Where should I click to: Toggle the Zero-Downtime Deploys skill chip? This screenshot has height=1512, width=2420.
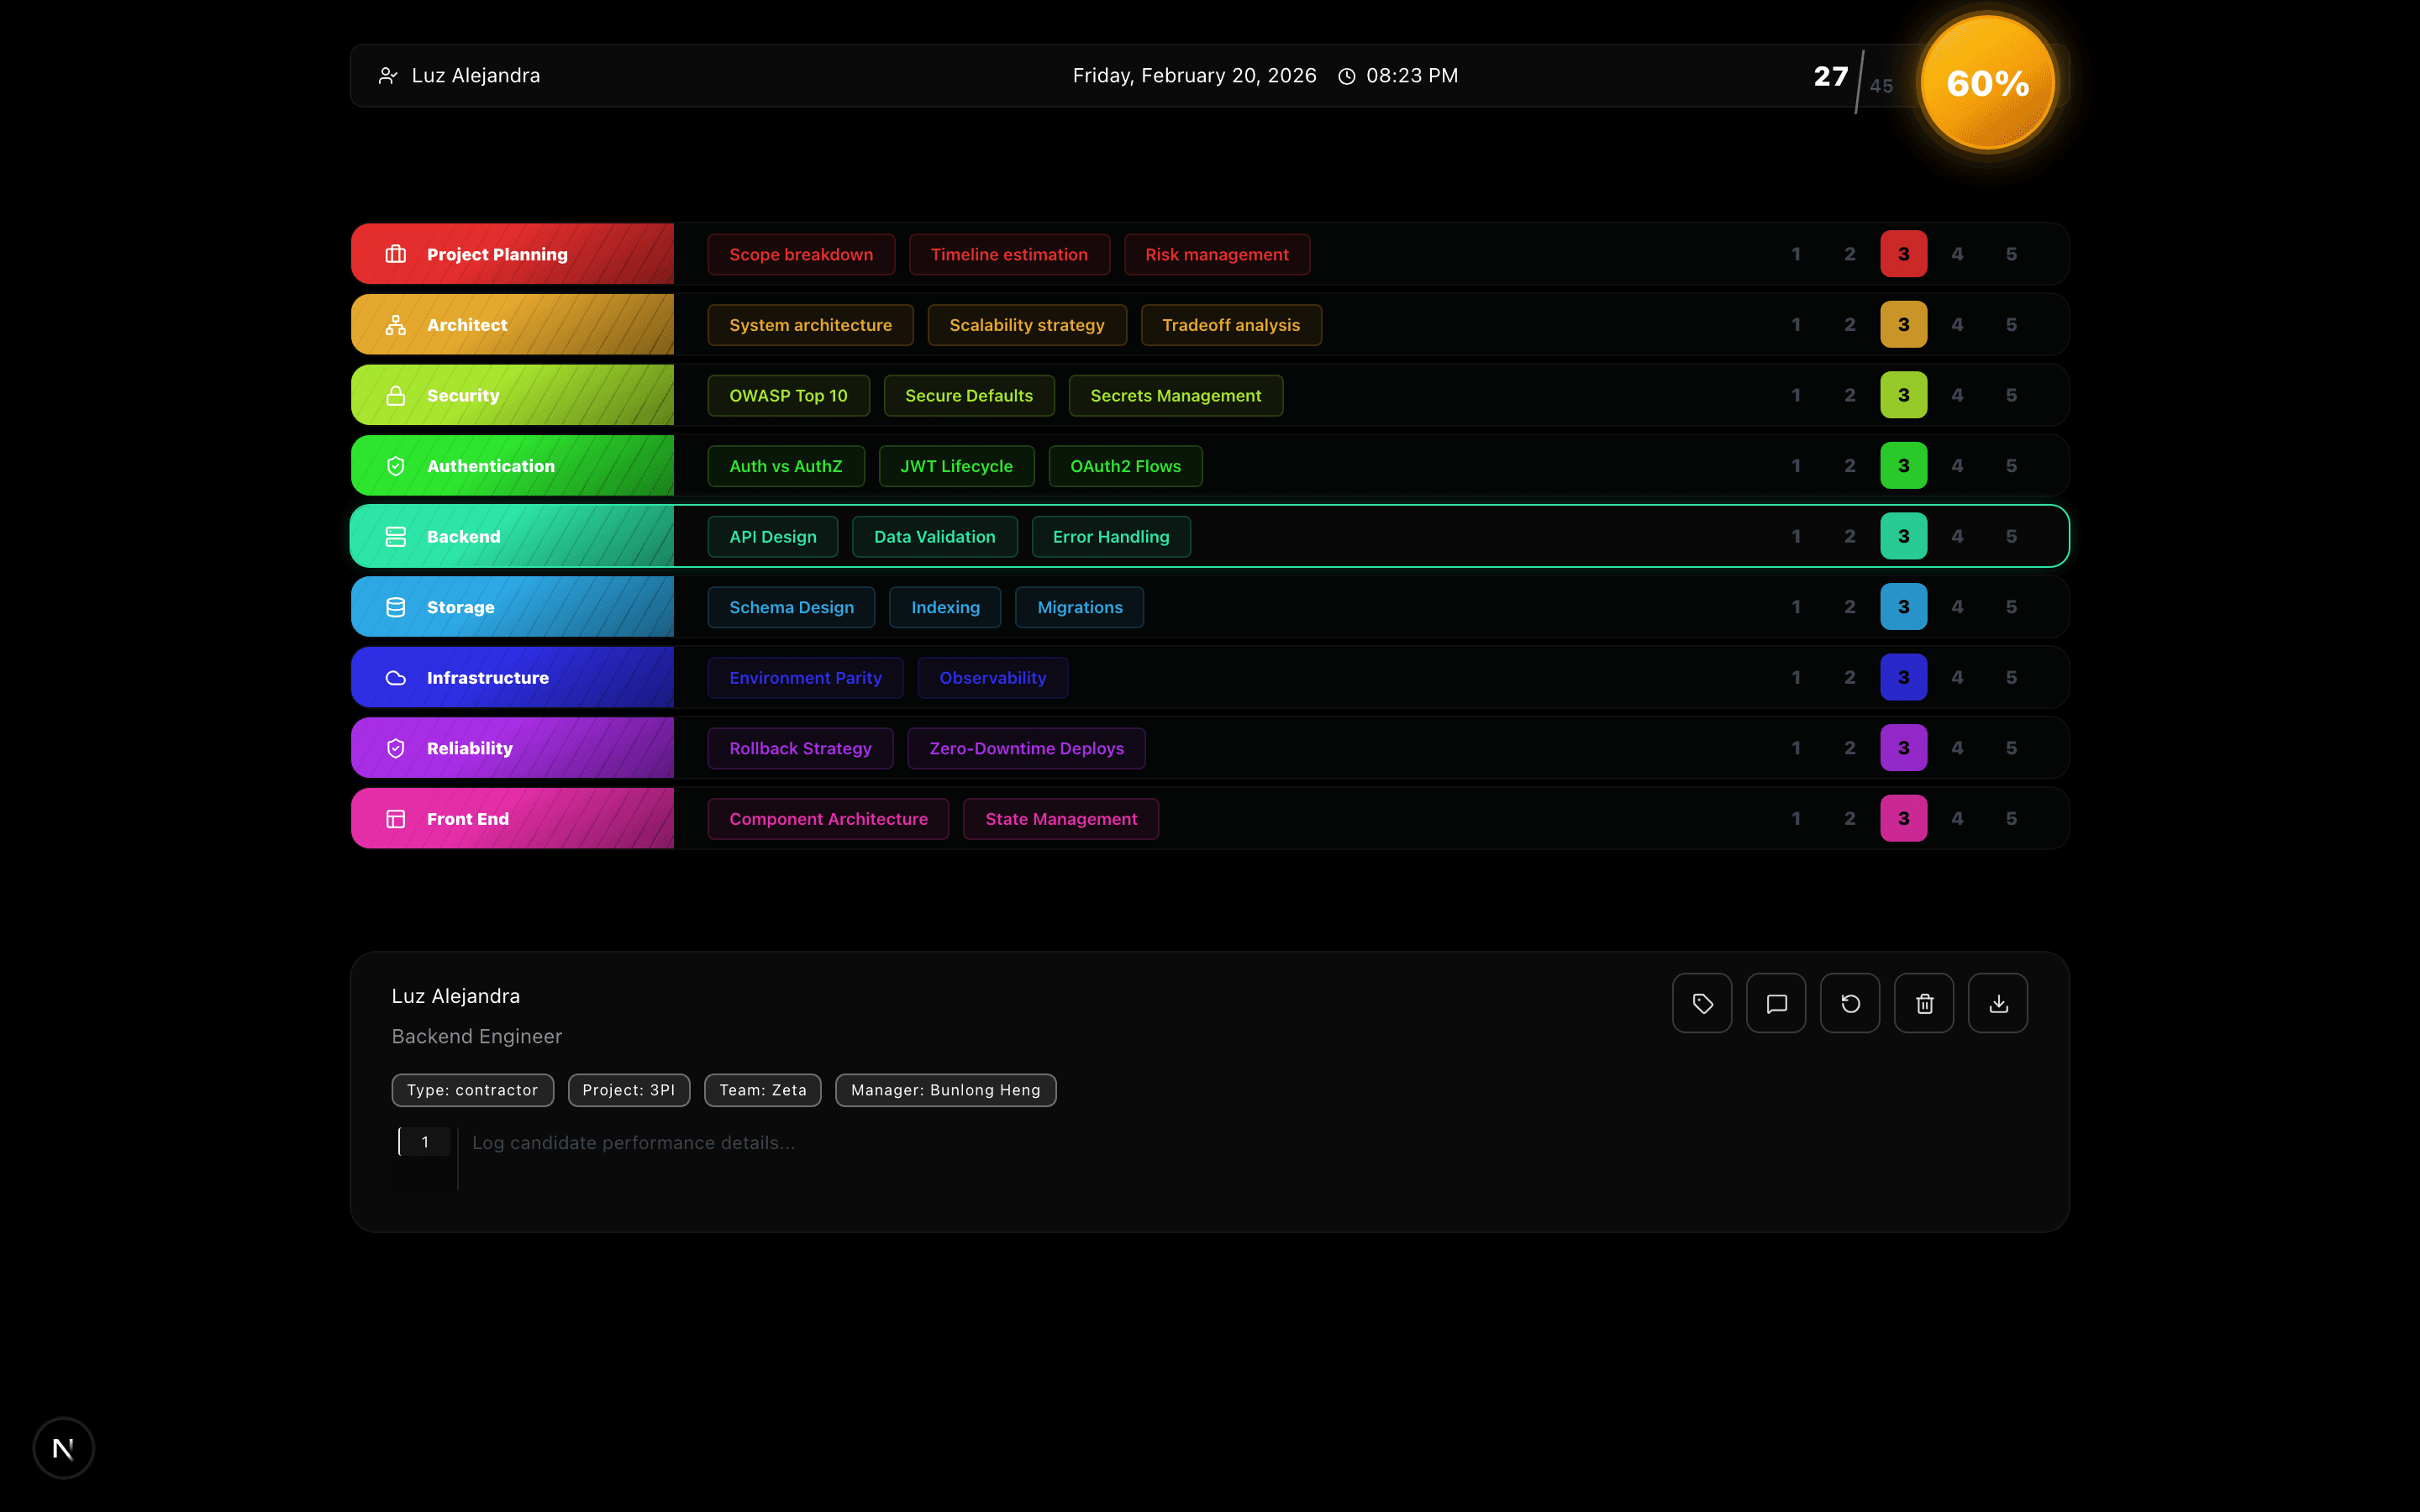(1026, 748)
